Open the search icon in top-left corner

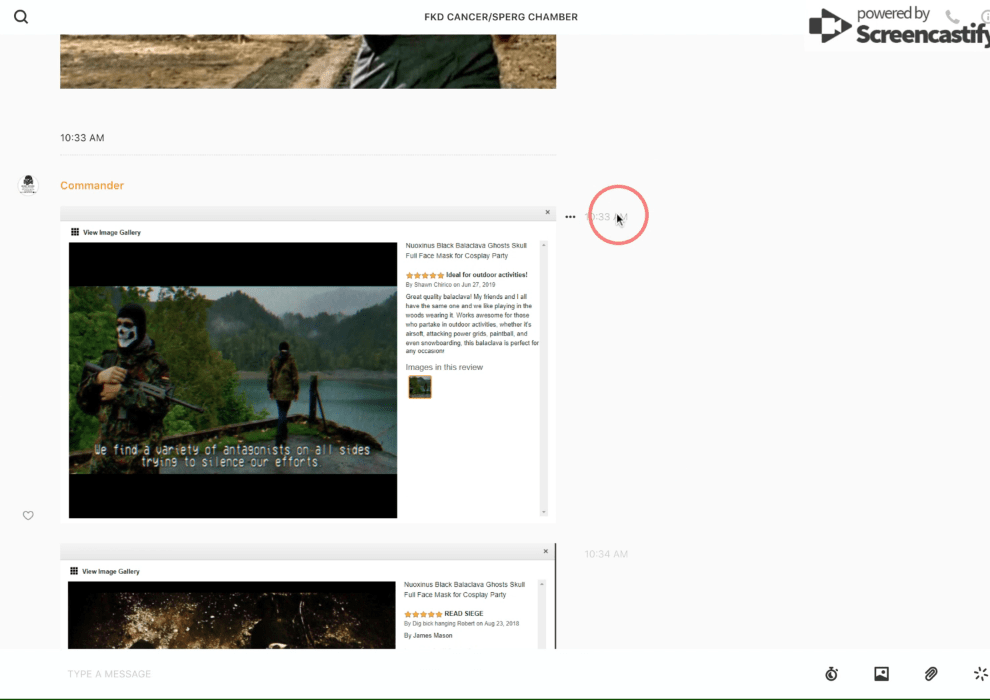coord(21,17)
